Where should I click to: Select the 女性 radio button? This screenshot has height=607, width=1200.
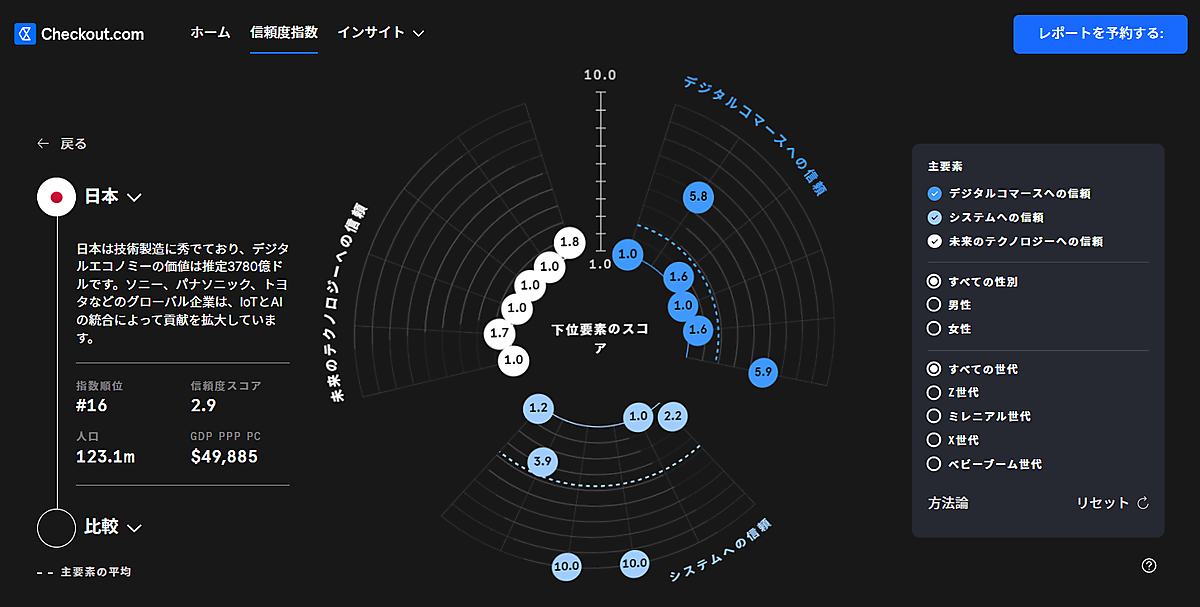(x=935, y=329)
